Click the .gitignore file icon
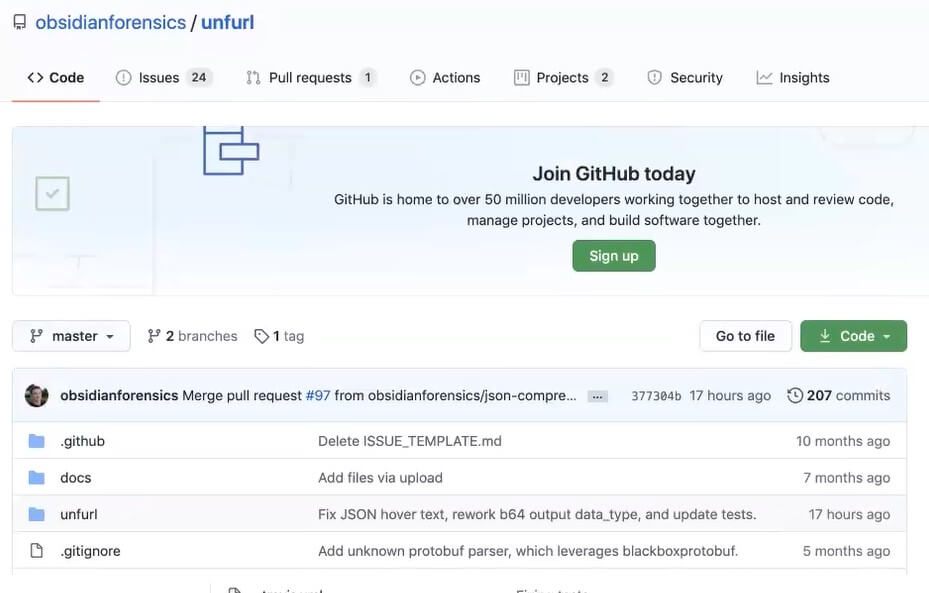 (37, 551)
